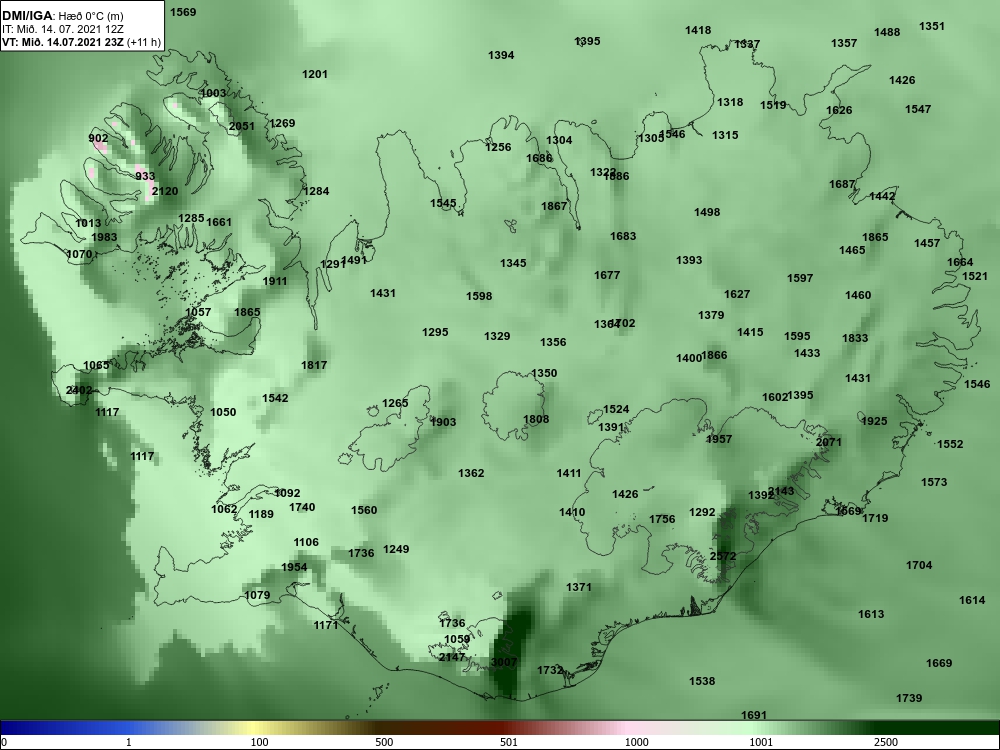Click the 1488 value
The width and height of the screenshot is (1000, 750).
tap(886, 33)
